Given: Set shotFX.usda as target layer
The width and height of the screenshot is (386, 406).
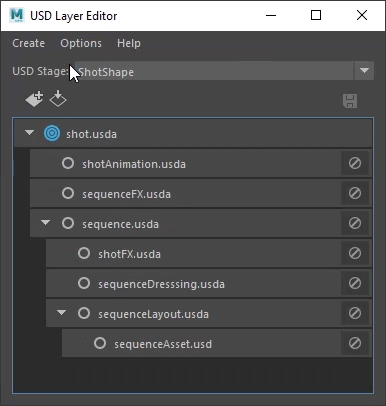Looking at the screenshot, I should click(84, 253).
